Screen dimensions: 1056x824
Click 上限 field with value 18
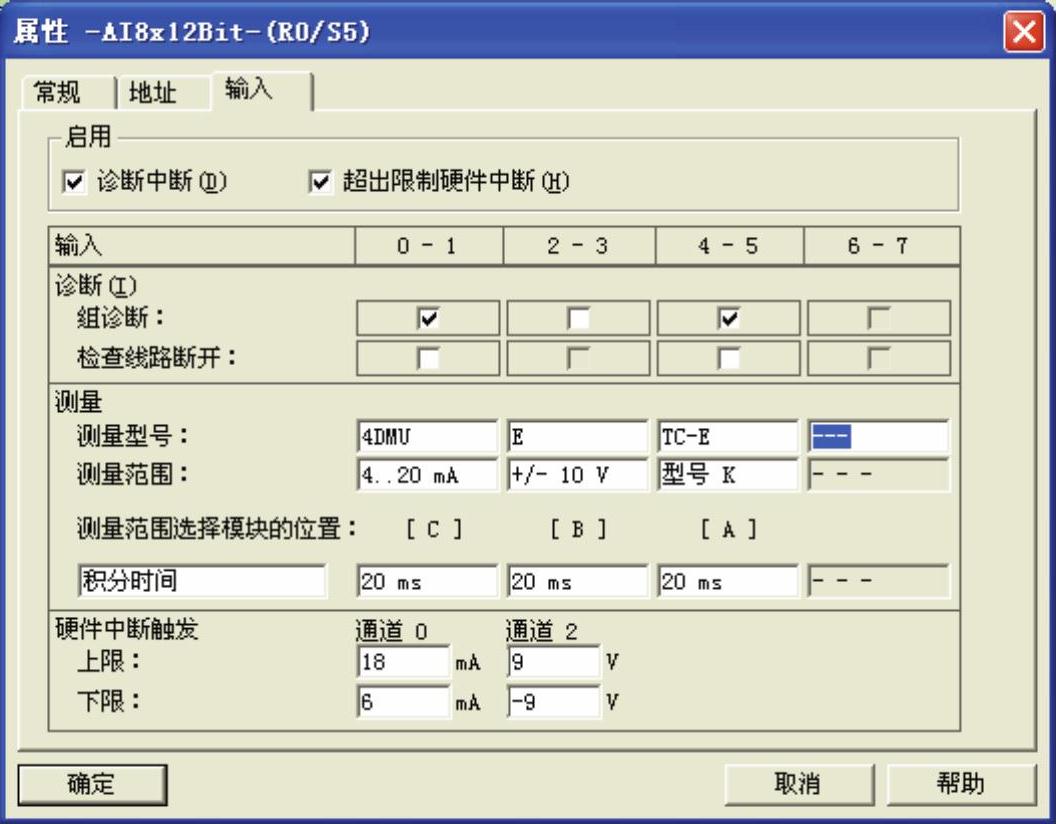(403, 662)
